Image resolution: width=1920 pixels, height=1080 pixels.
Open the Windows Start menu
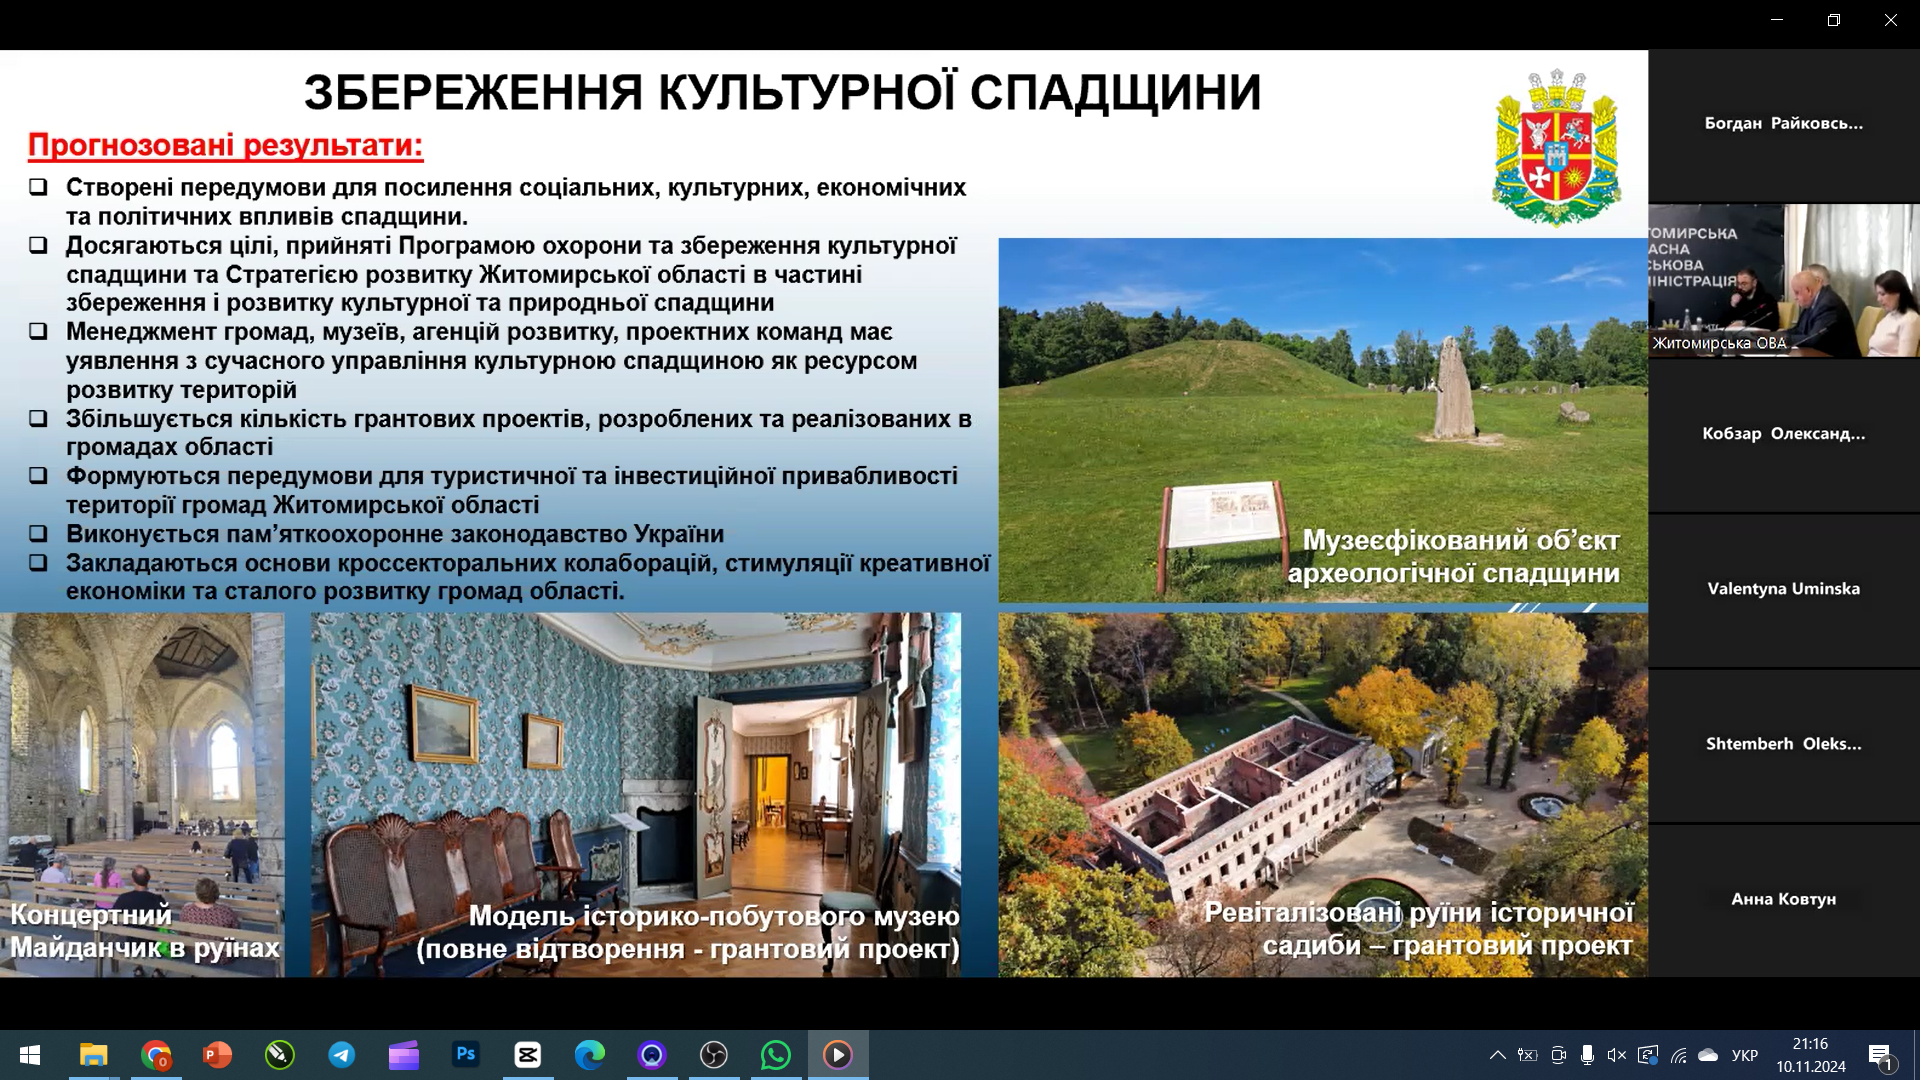point(30,1055)
